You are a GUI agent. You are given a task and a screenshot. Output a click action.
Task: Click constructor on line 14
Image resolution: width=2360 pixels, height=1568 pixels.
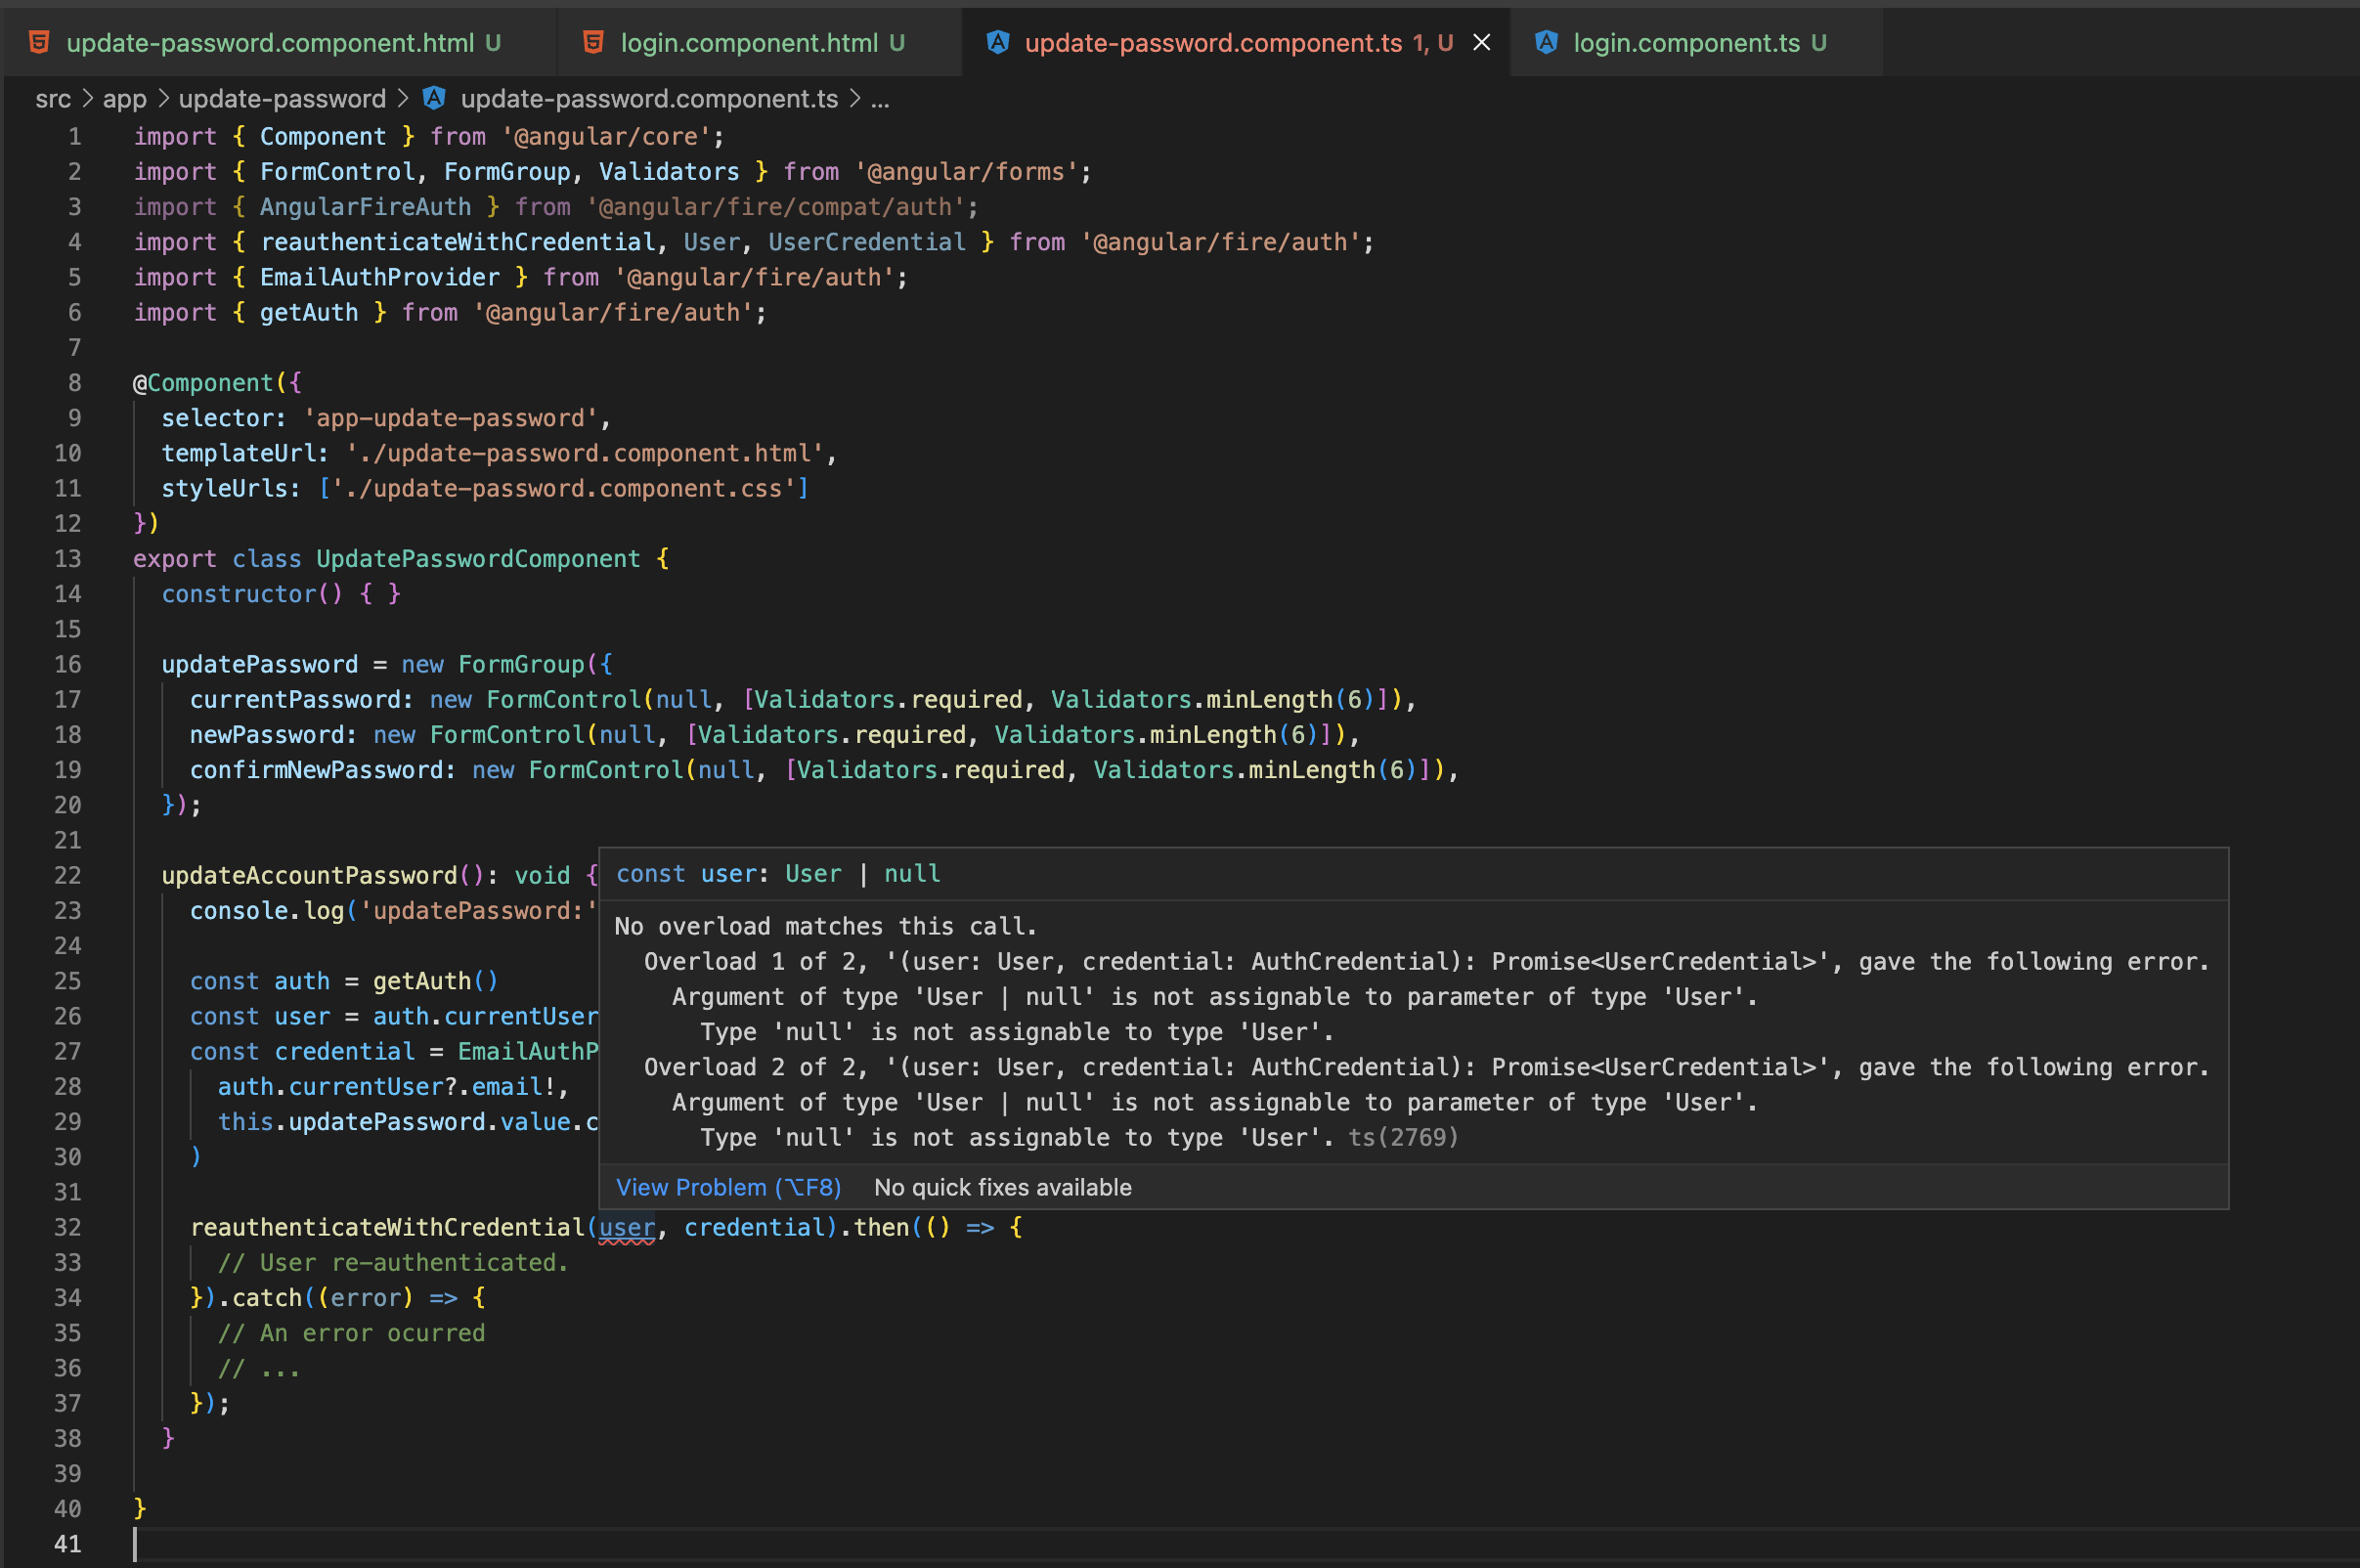[x=239, y=594]
